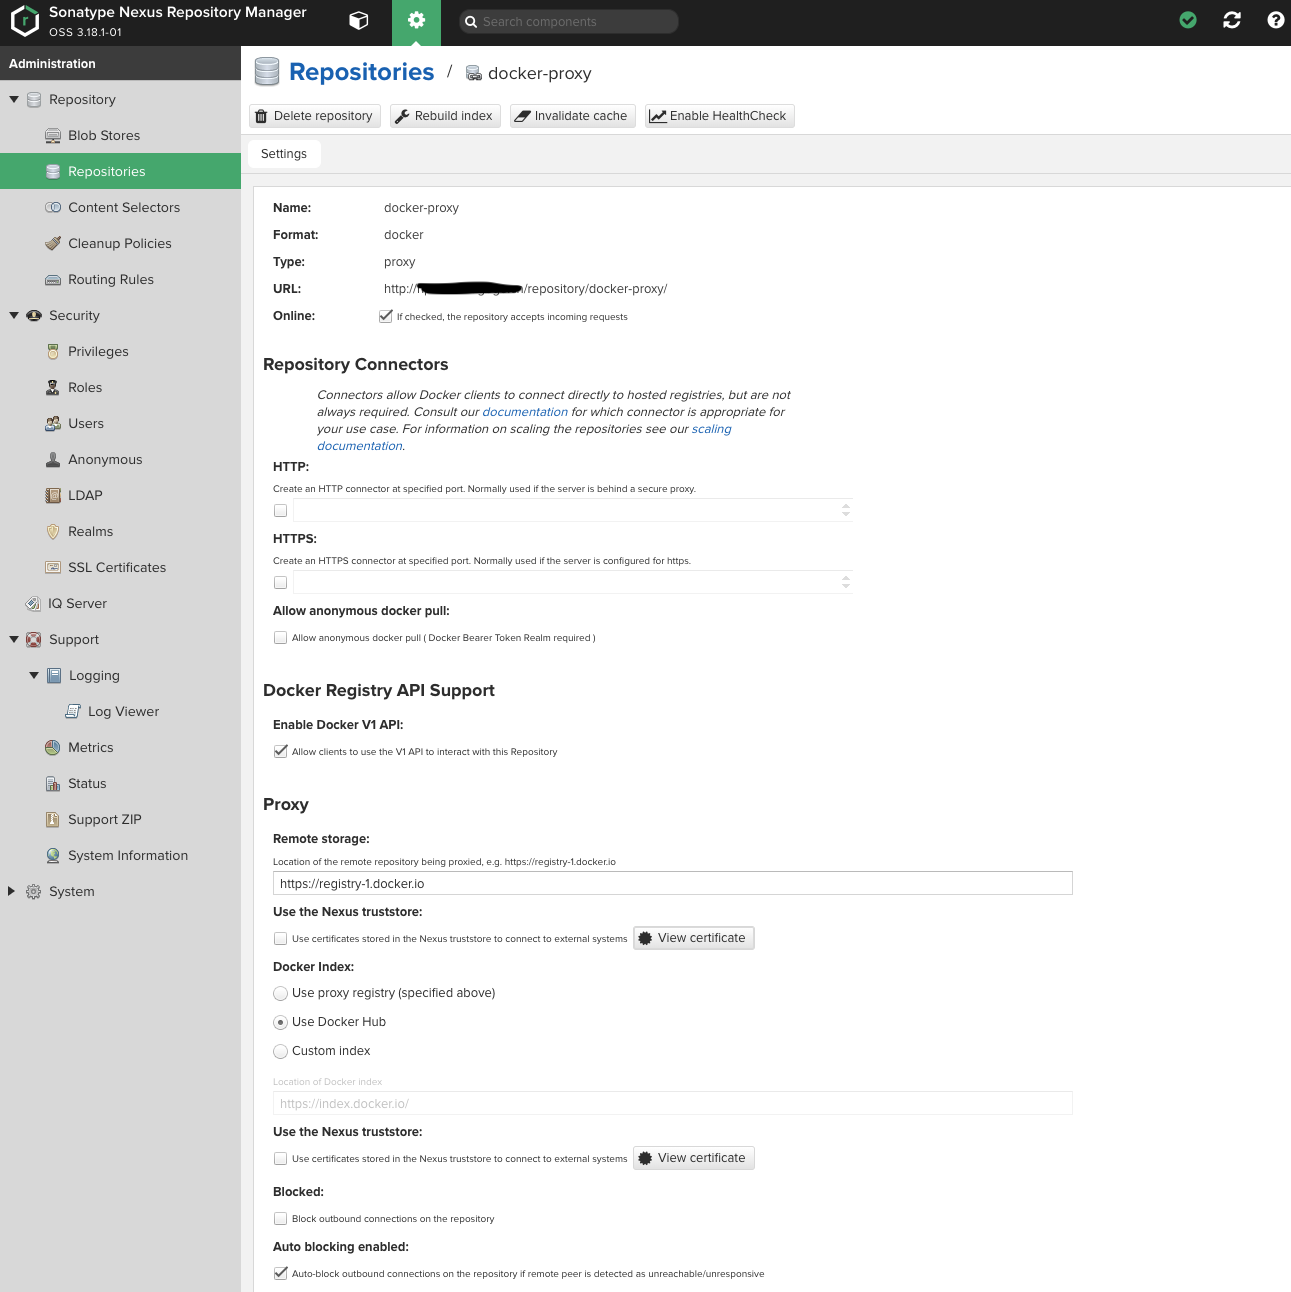The image size is (1291, 1292).
Task: Select the Custom index radio option
Action: coord(281,1051)
